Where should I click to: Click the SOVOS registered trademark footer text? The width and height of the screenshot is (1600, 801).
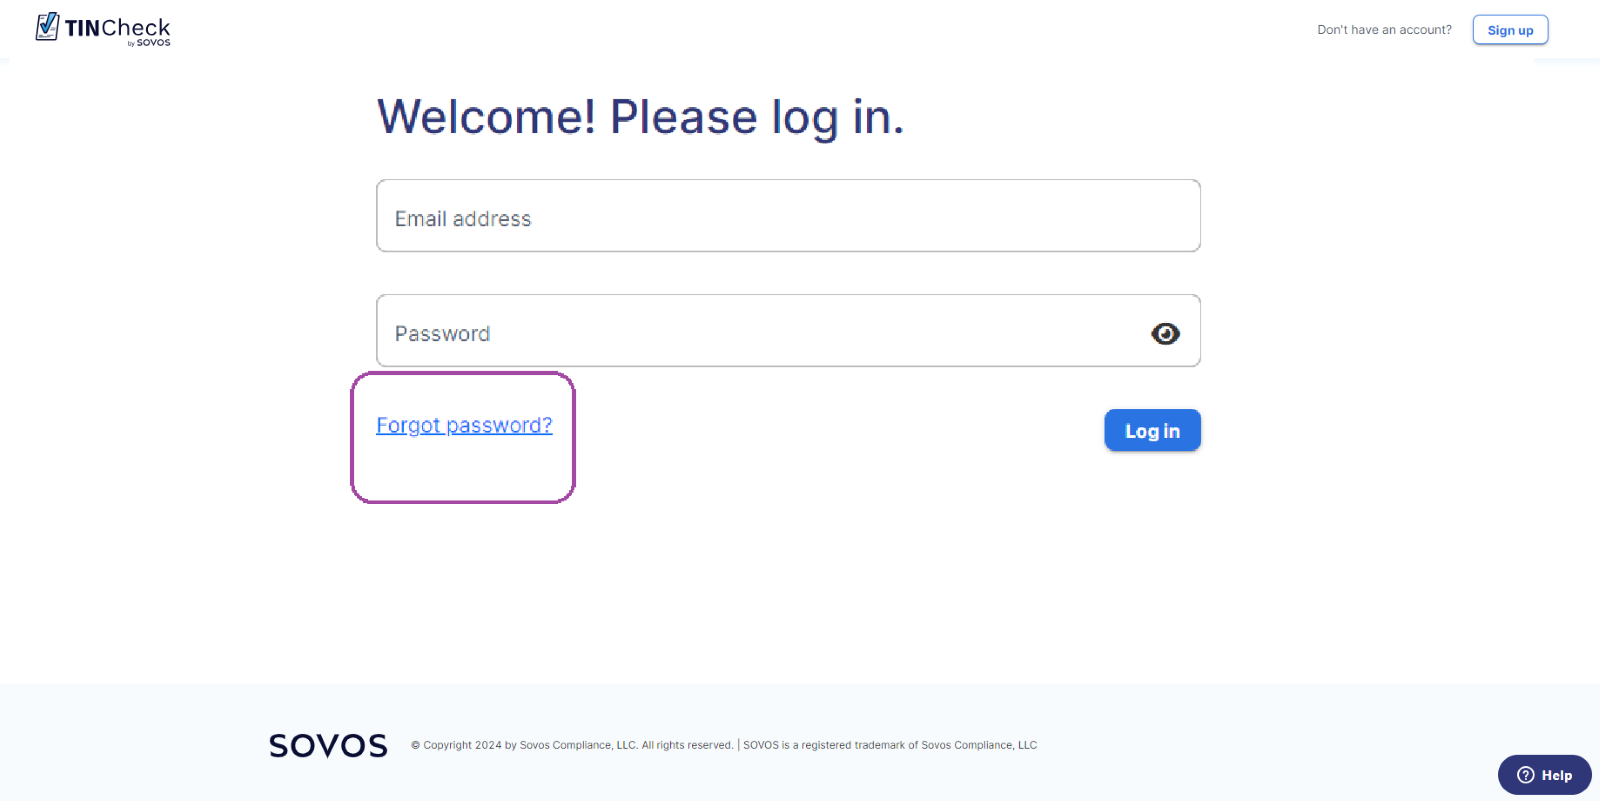point(890,745)
